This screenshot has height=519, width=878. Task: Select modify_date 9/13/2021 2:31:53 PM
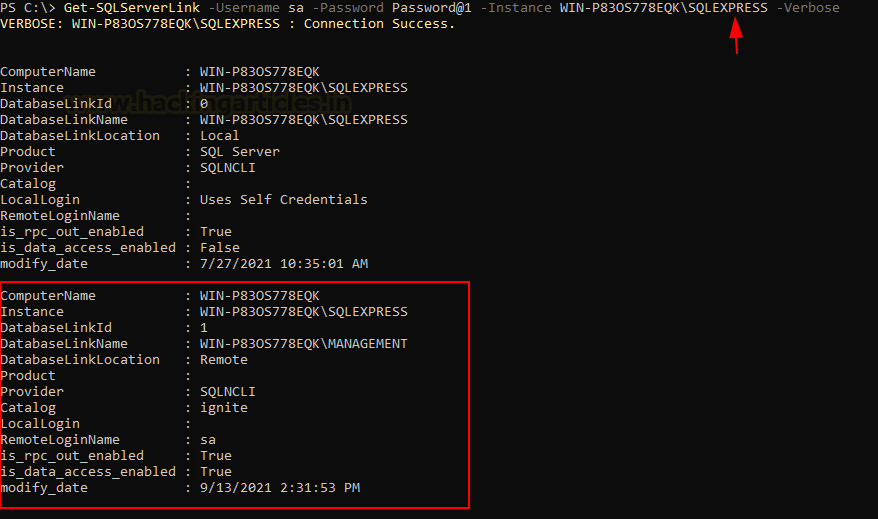[x=280, y=488]
